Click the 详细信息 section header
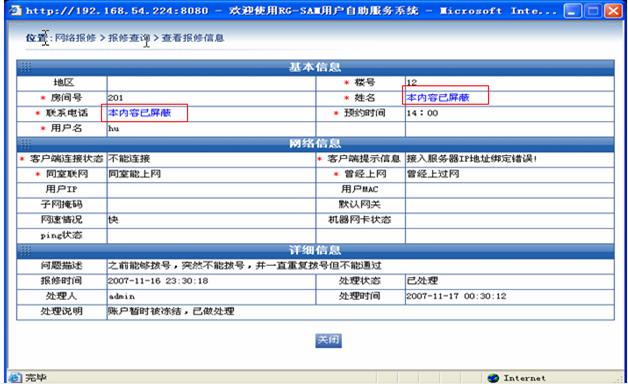 tap(315, 250)
